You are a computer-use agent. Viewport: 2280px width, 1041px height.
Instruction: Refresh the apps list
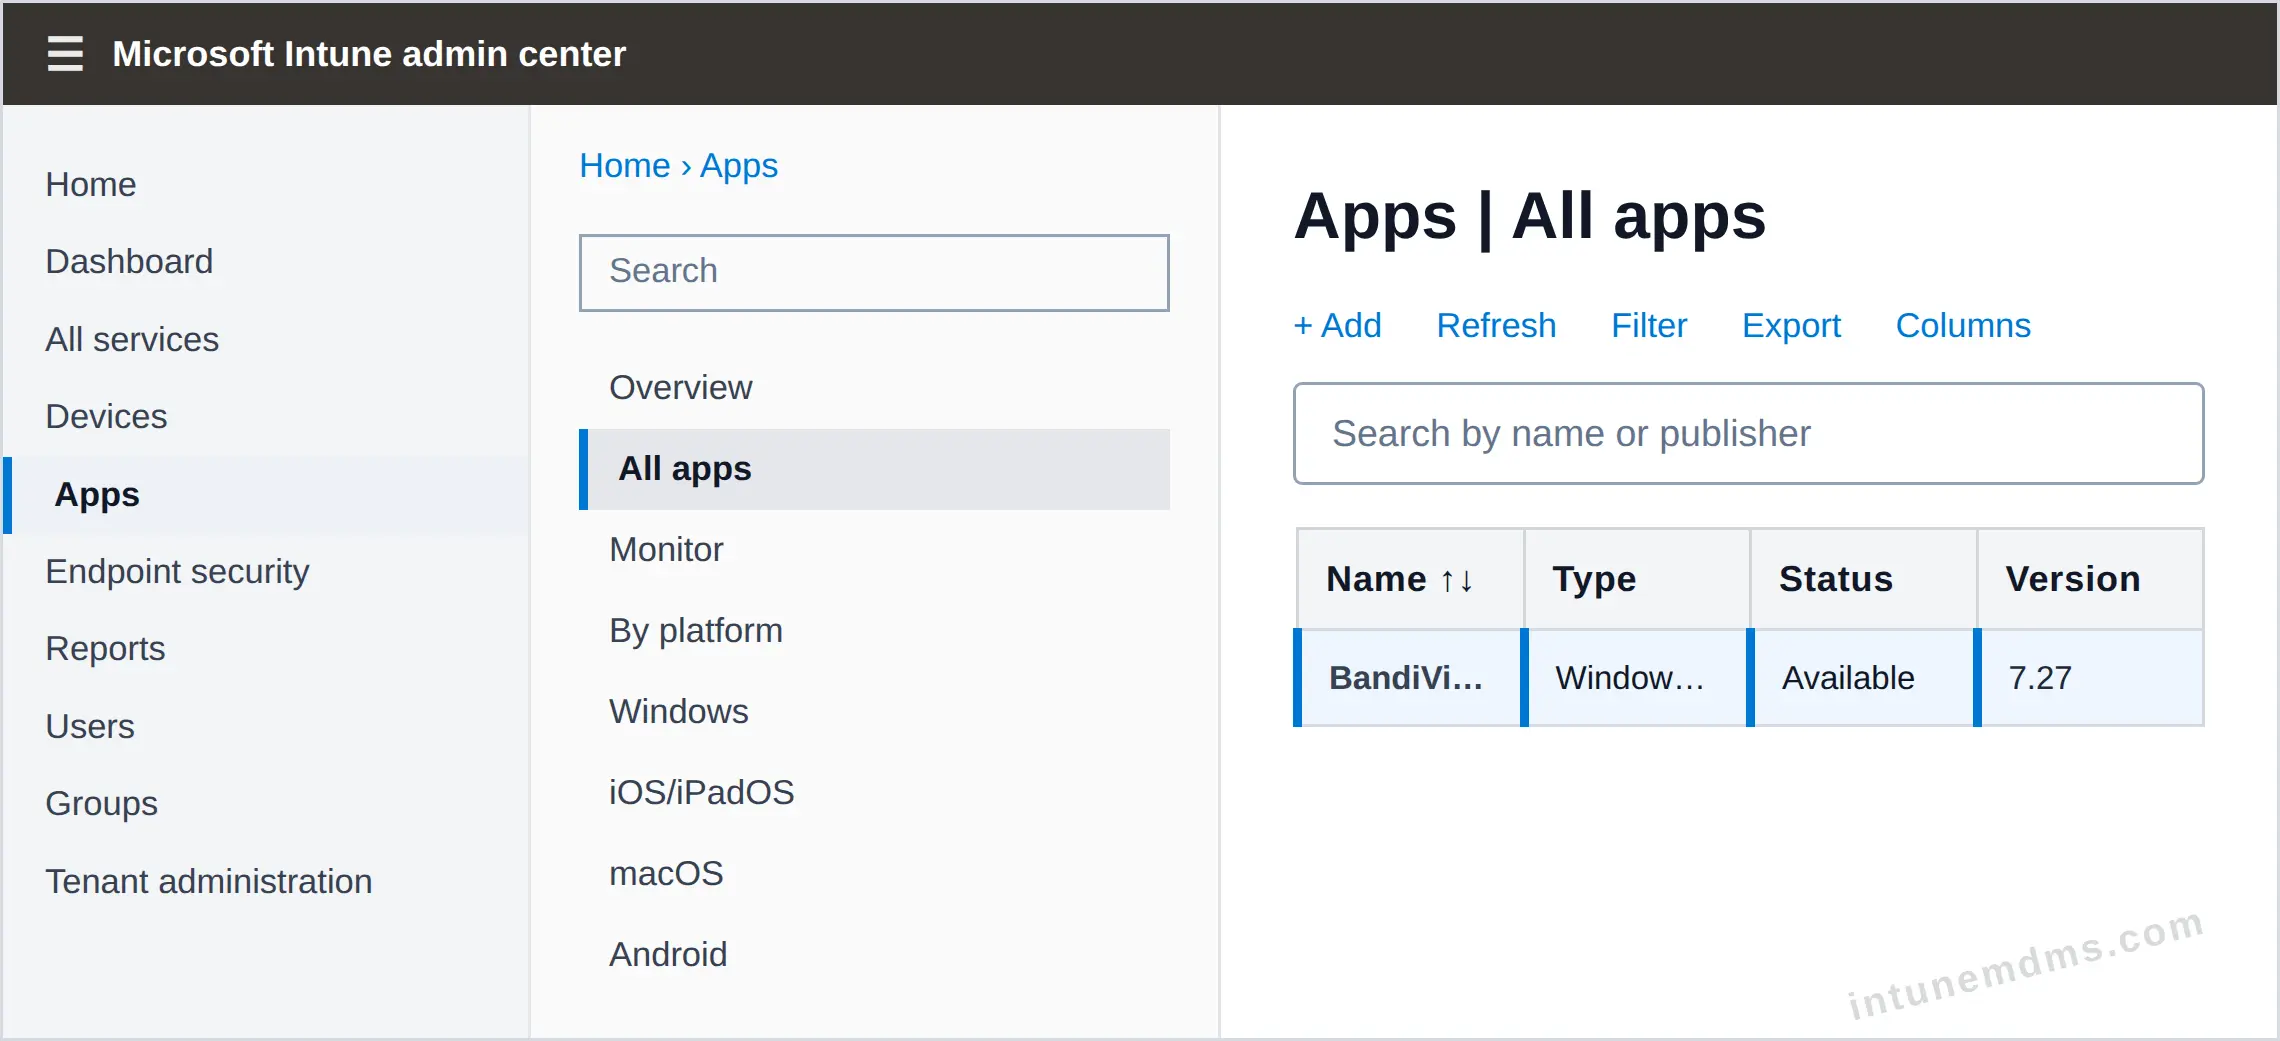point(1496,325)
